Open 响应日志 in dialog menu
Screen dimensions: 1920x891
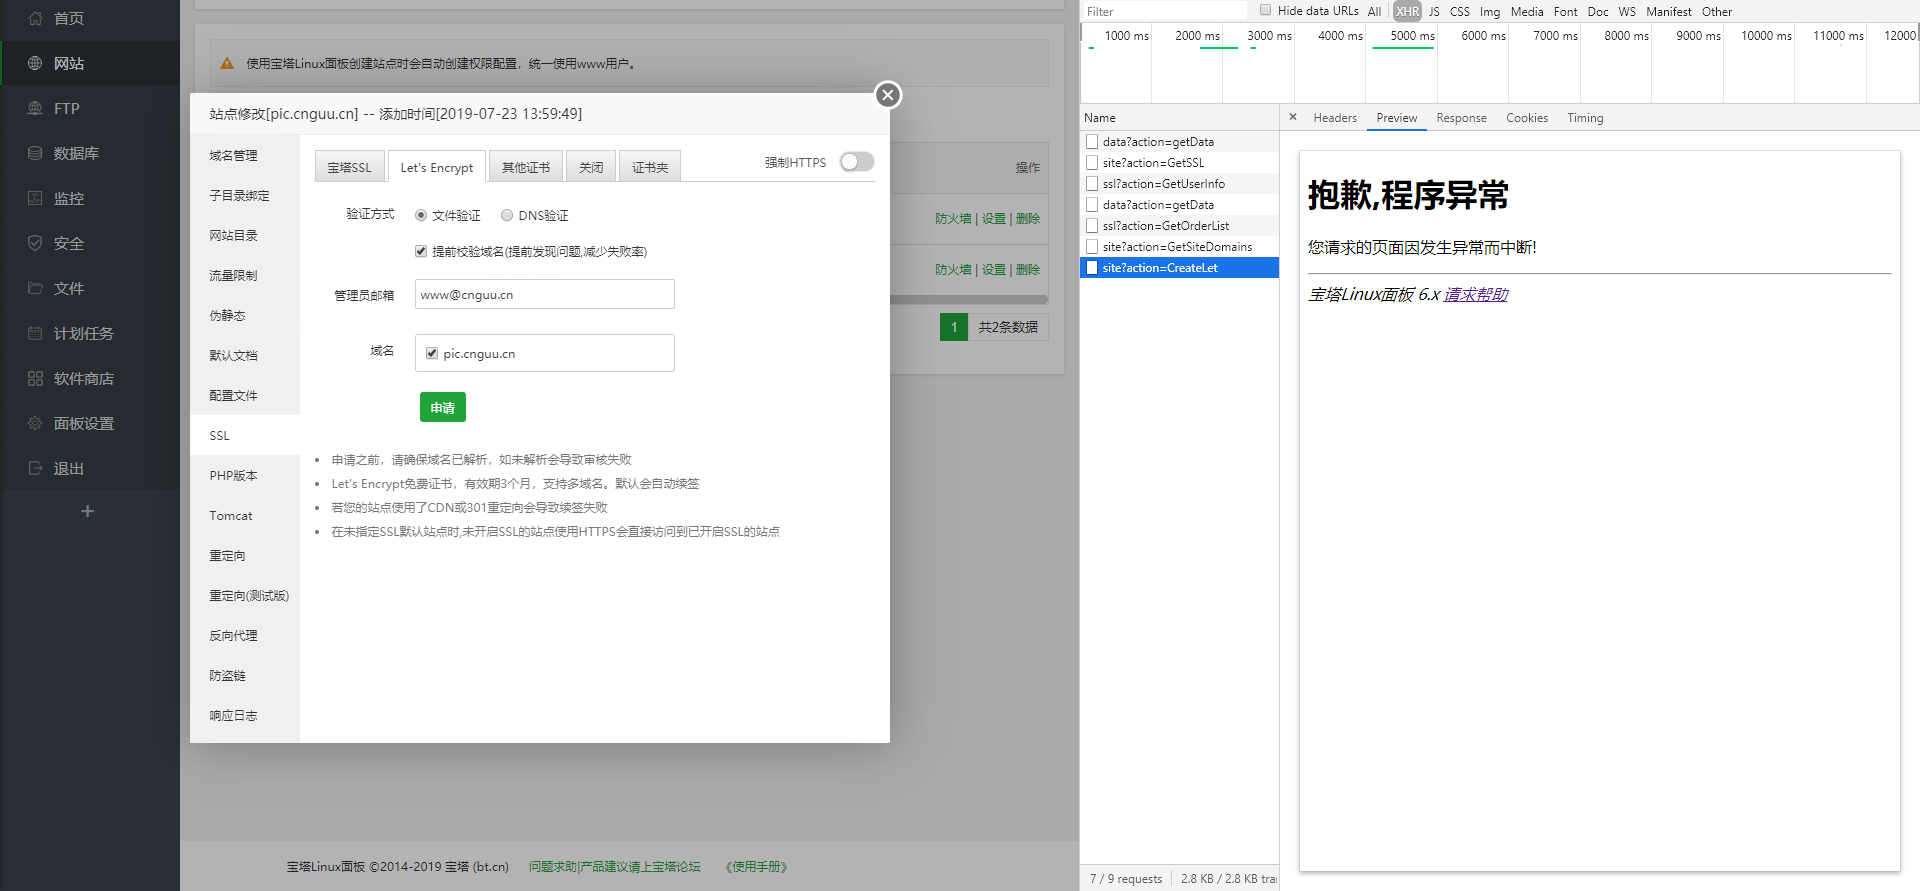pyautogui.click(x=245, y=715)
